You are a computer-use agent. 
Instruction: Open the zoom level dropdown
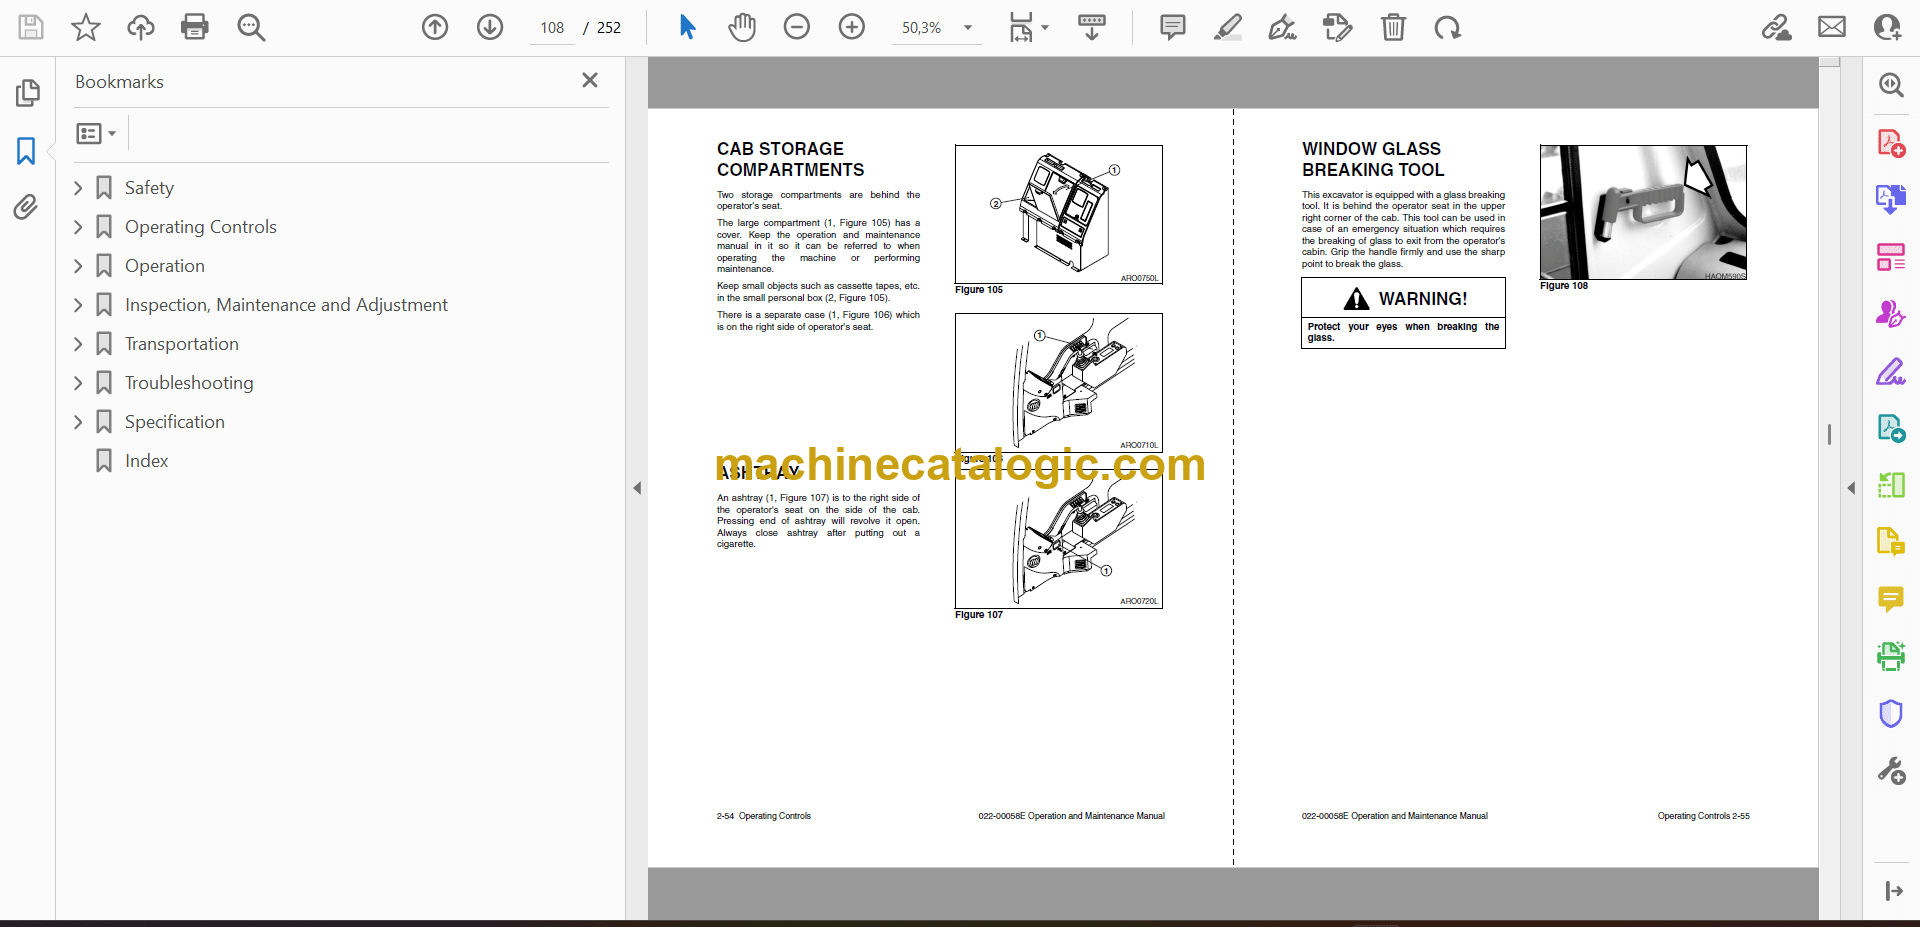tap(967, 28)
